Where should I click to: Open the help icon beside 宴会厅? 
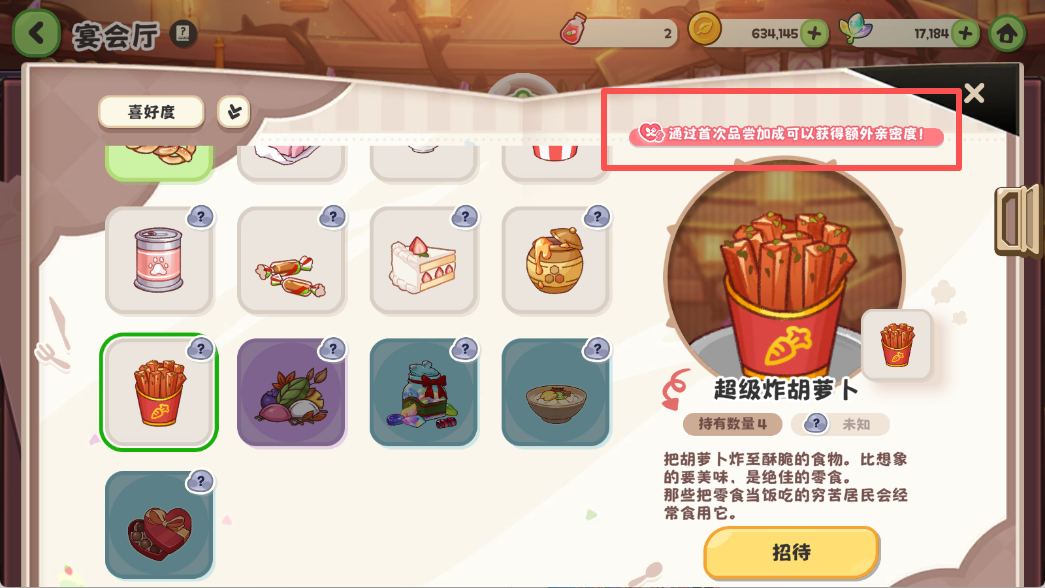[x=183, y=33]
